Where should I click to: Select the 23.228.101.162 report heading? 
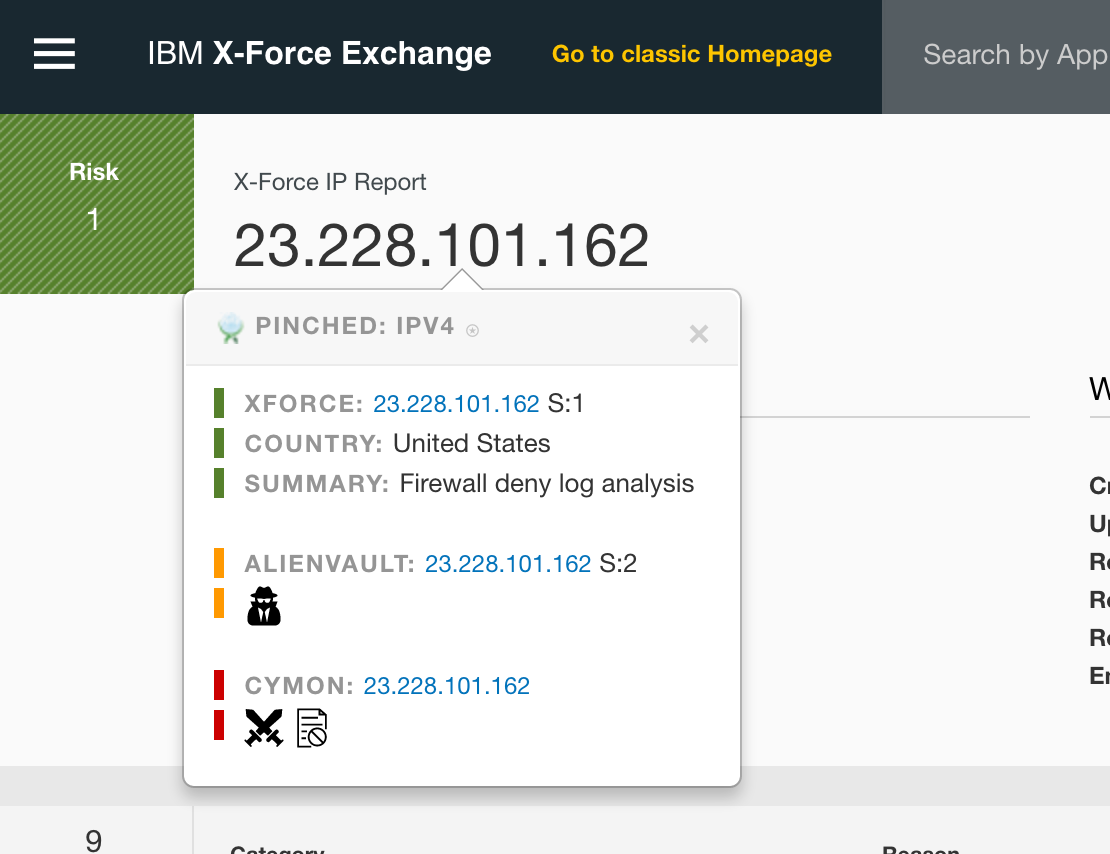[441, 246]
